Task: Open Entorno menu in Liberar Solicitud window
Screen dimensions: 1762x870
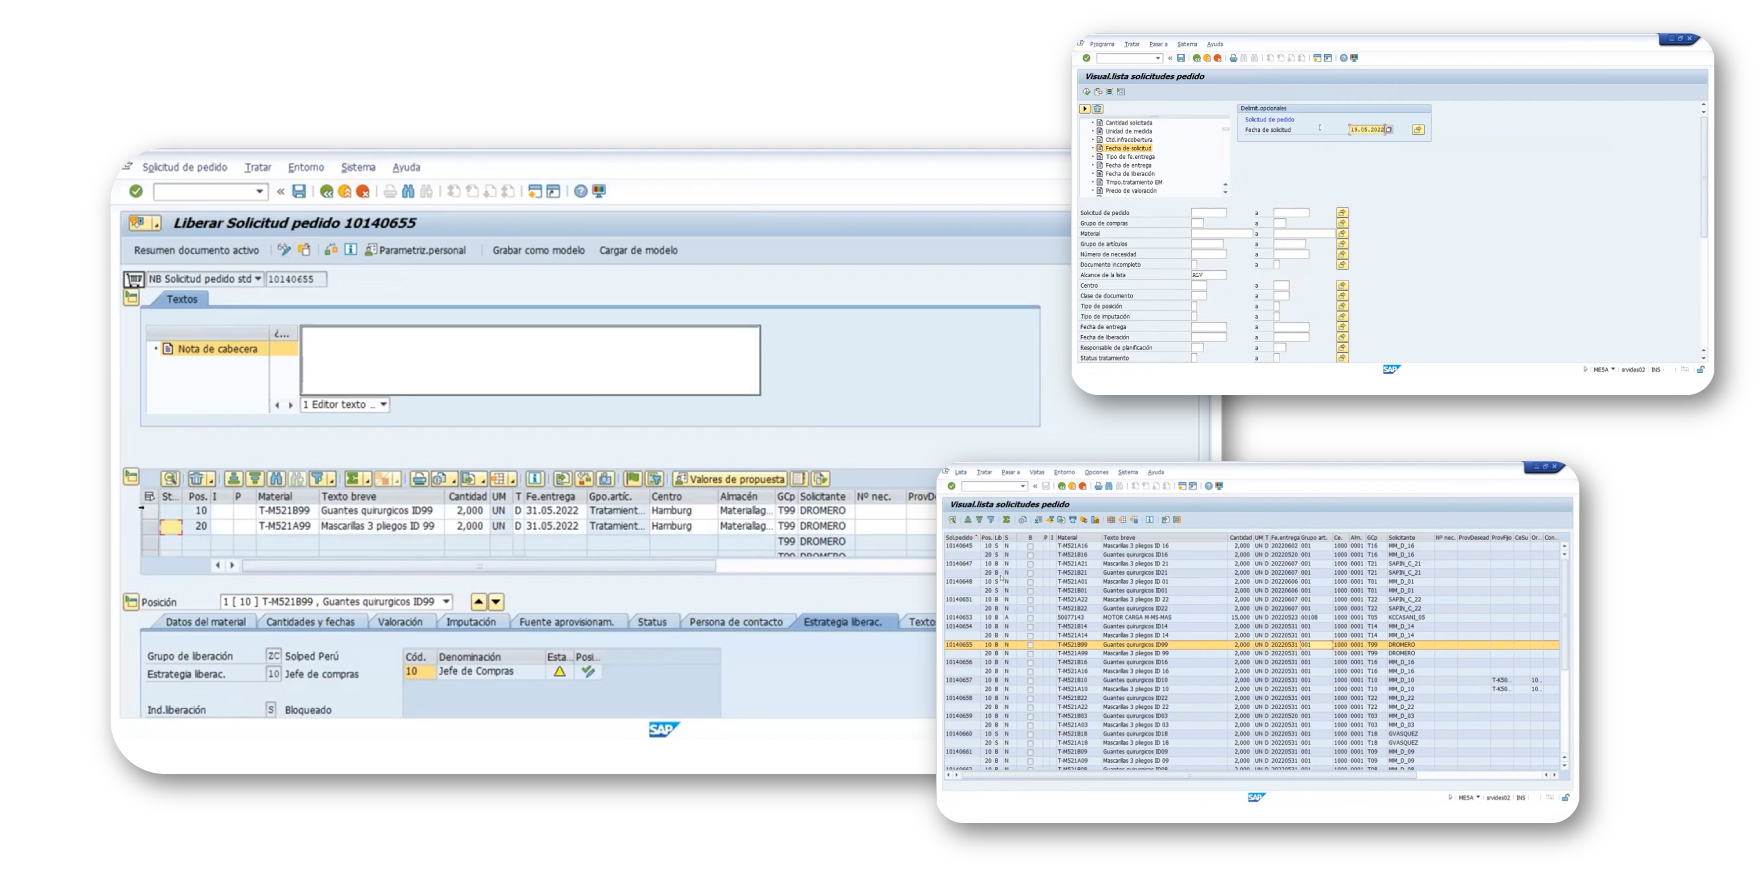Action: 305,167
